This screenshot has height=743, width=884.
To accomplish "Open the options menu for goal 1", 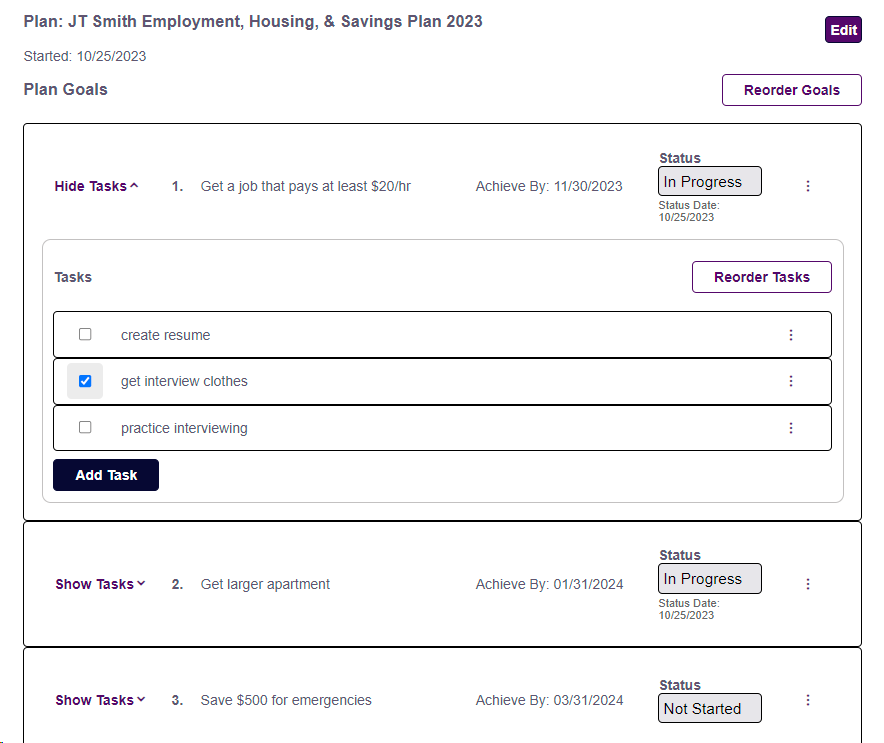I will pos(808,186).
